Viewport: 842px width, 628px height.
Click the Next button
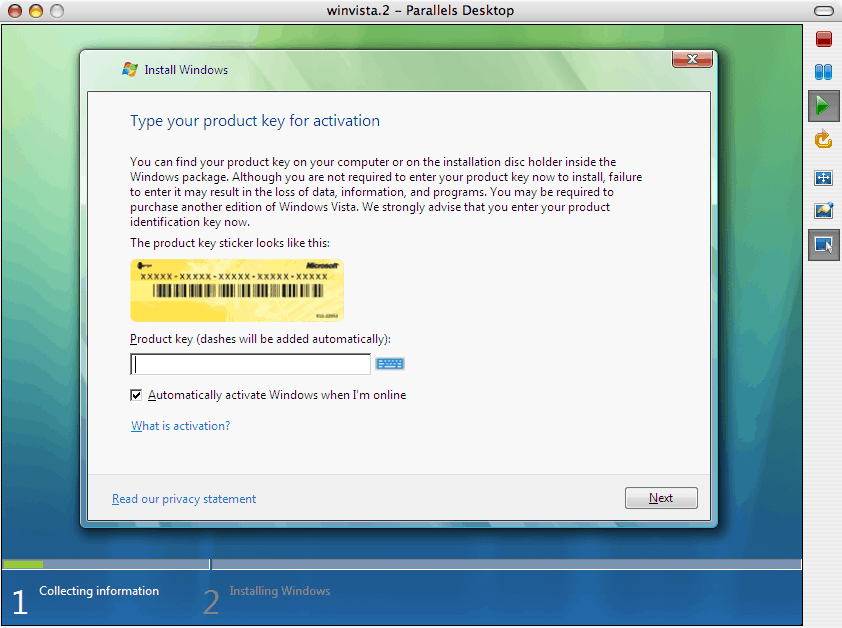pos(661,498)
